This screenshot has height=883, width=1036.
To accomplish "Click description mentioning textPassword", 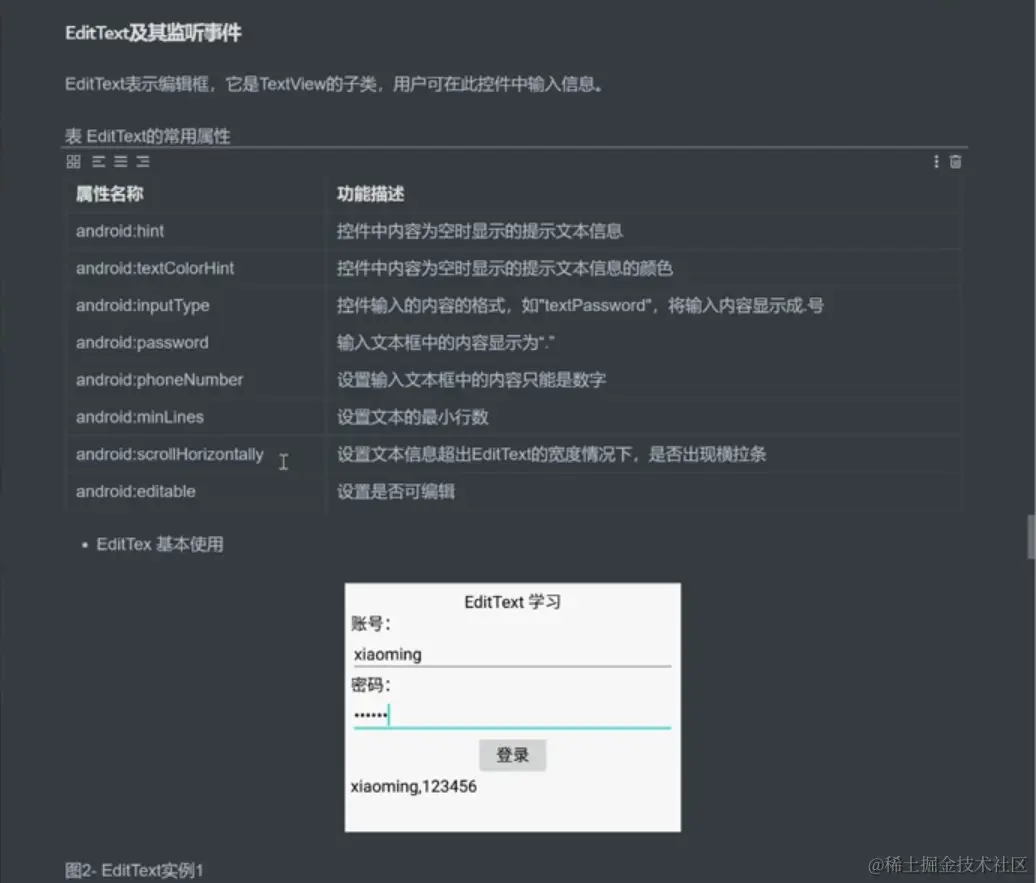I will pos(580,305).
